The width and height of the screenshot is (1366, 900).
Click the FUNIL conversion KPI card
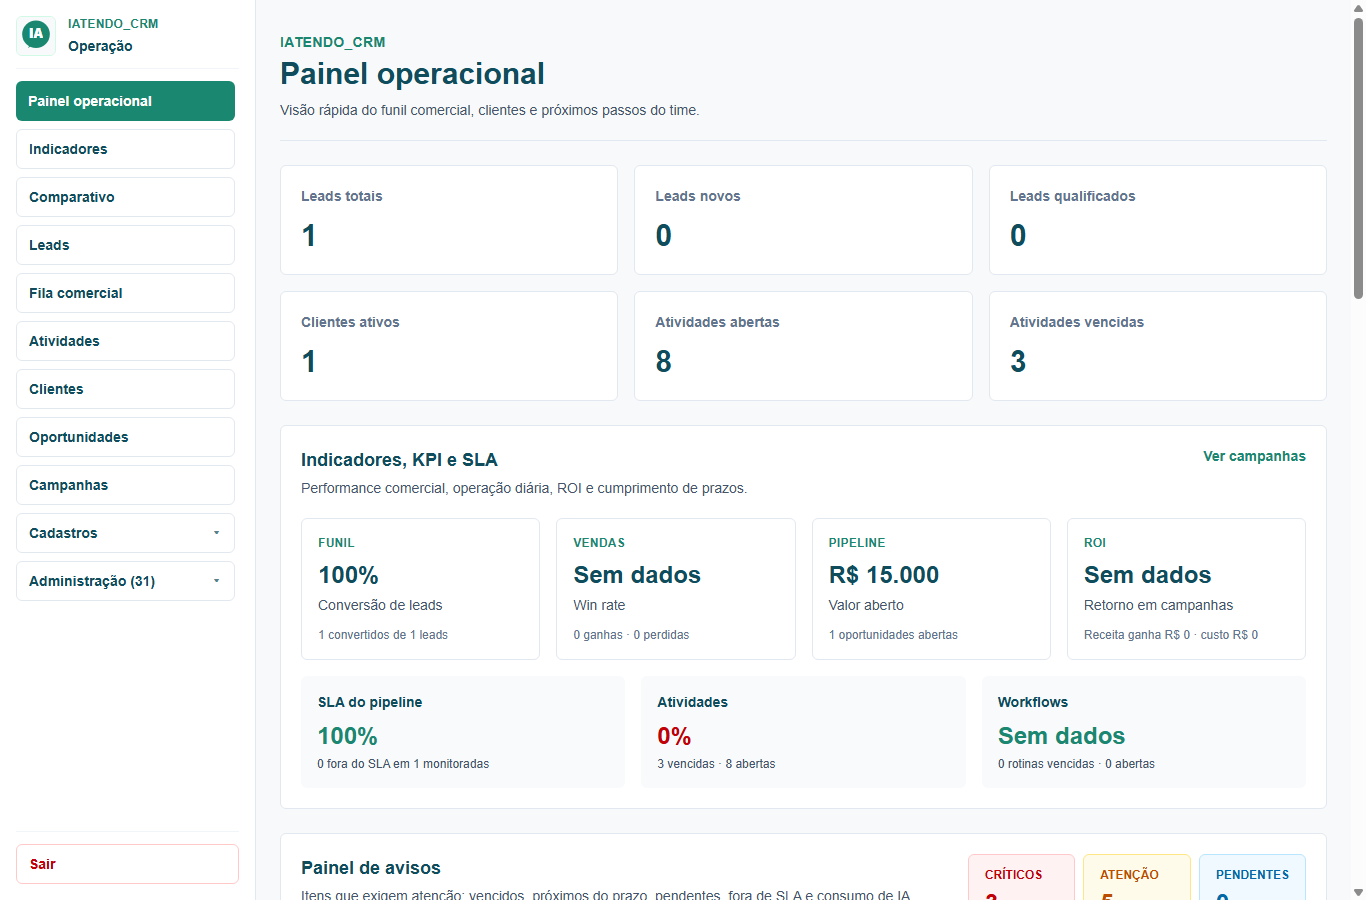pyautogui.click(x=420, y=589)
